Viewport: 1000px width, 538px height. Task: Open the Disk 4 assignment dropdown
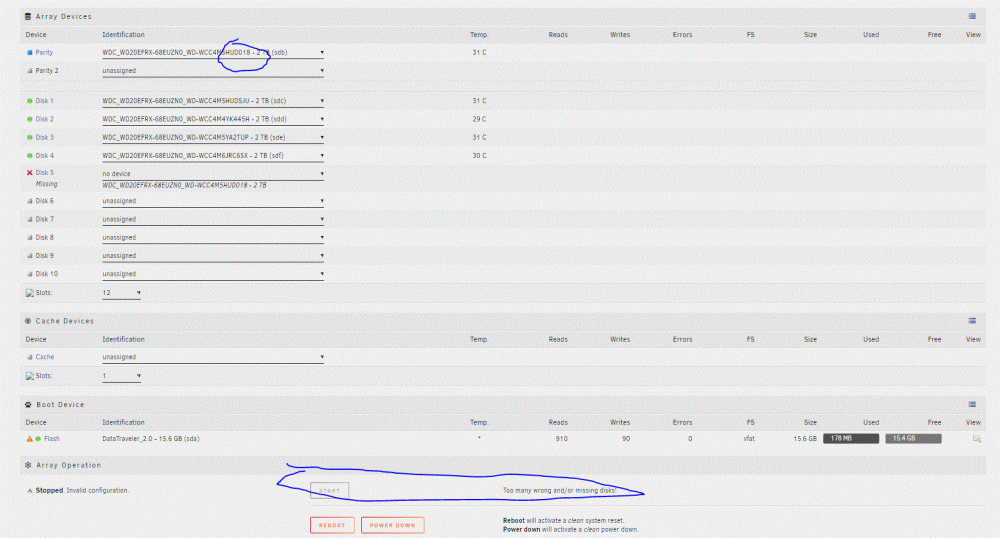(213, 156)
